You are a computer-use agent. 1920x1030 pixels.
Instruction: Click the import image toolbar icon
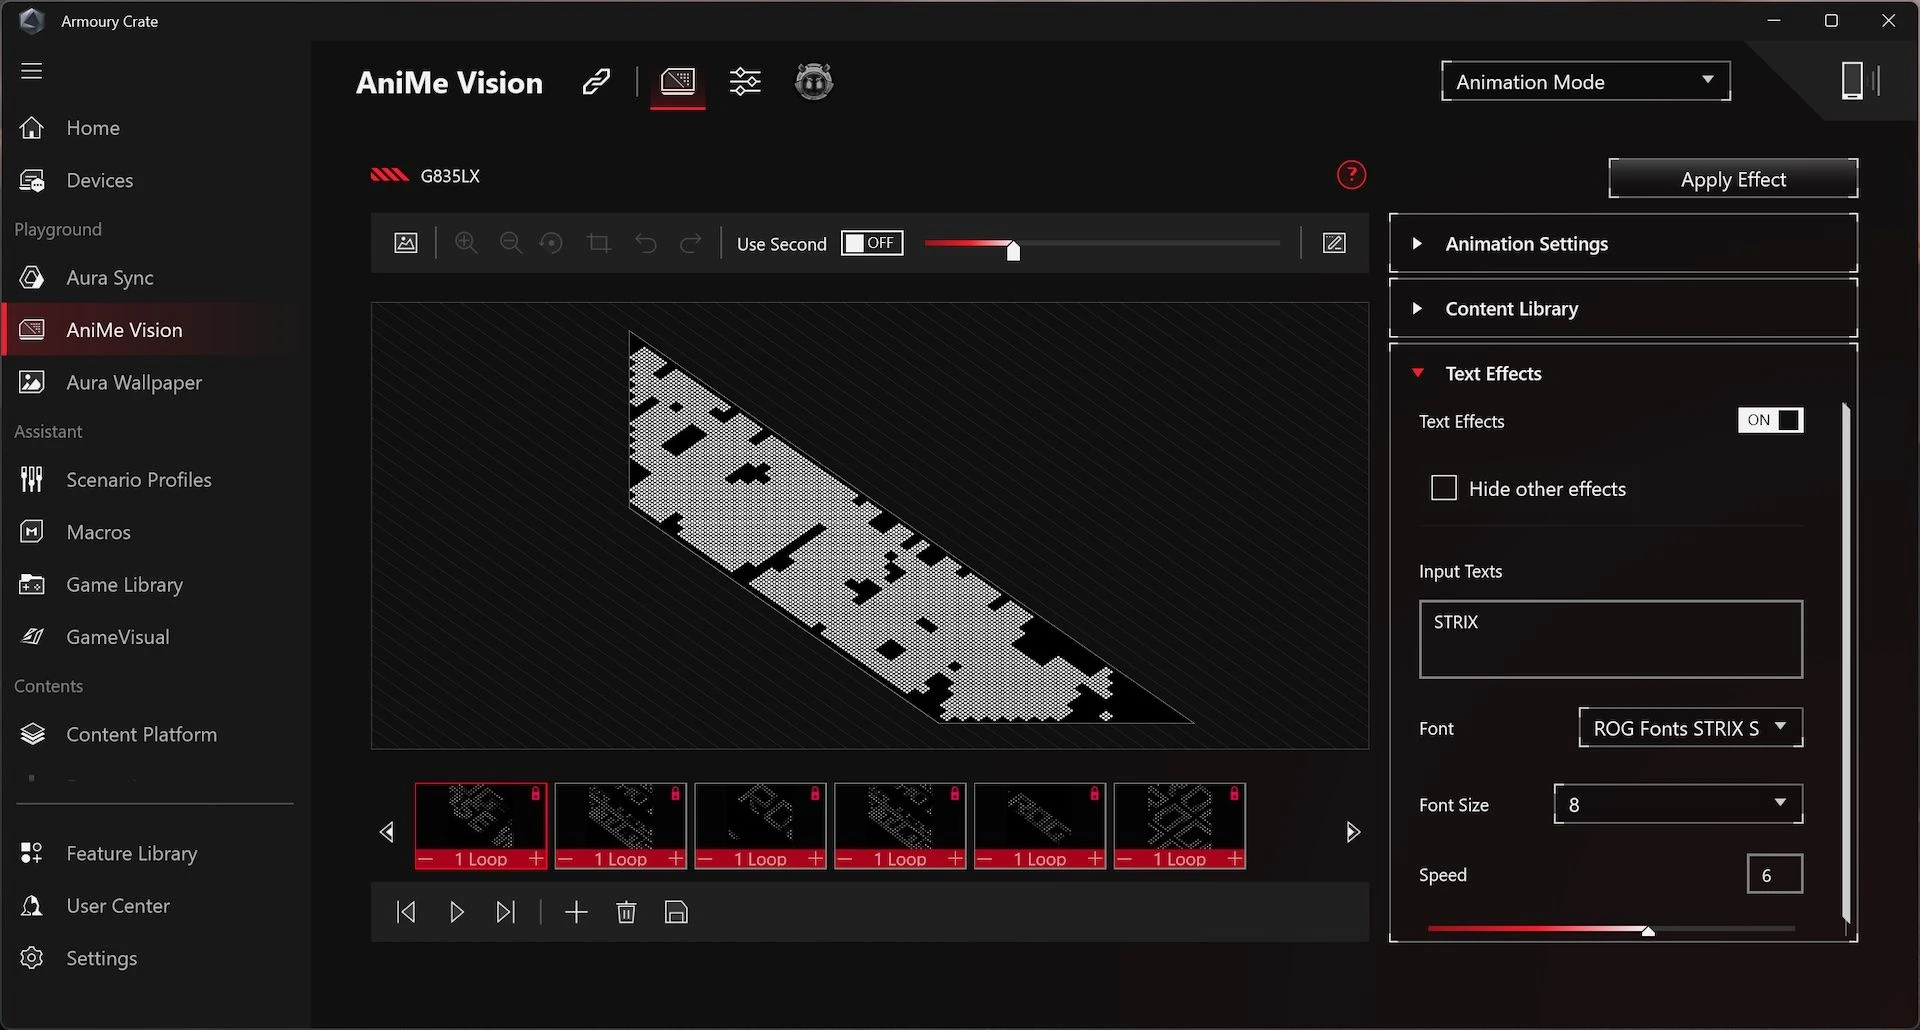point(406,243)
